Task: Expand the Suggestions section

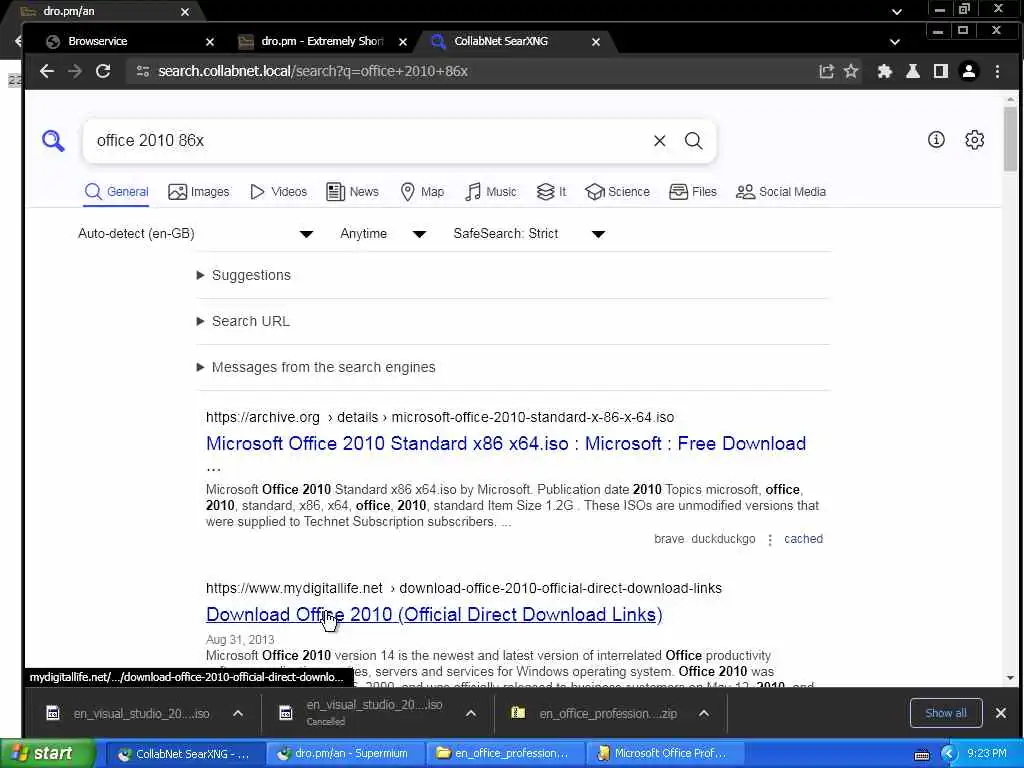Action: click(x=244, y=276)
